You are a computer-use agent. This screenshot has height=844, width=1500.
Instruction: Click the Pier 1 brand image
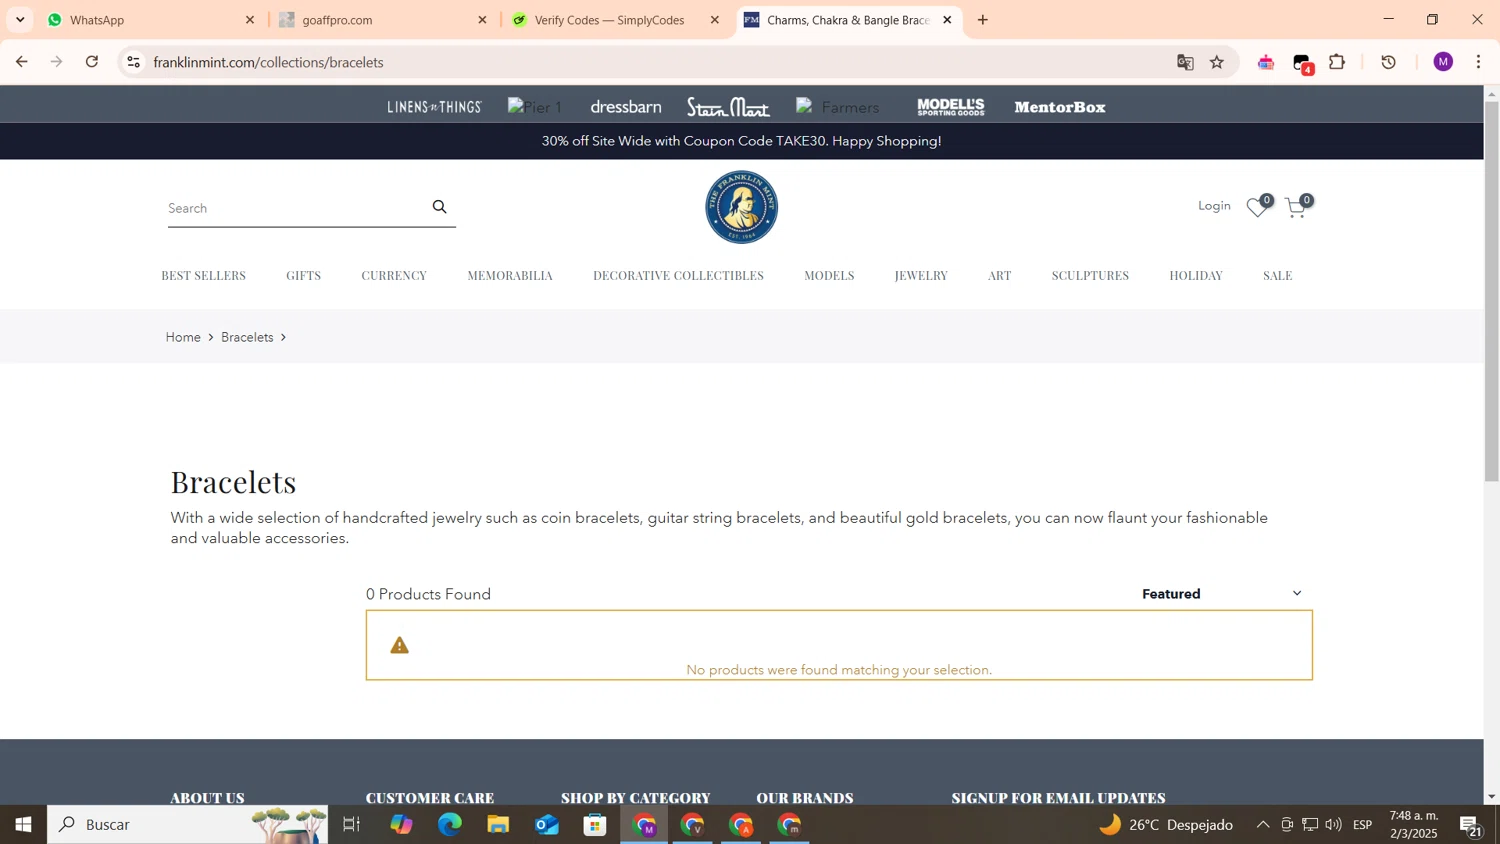535,106
